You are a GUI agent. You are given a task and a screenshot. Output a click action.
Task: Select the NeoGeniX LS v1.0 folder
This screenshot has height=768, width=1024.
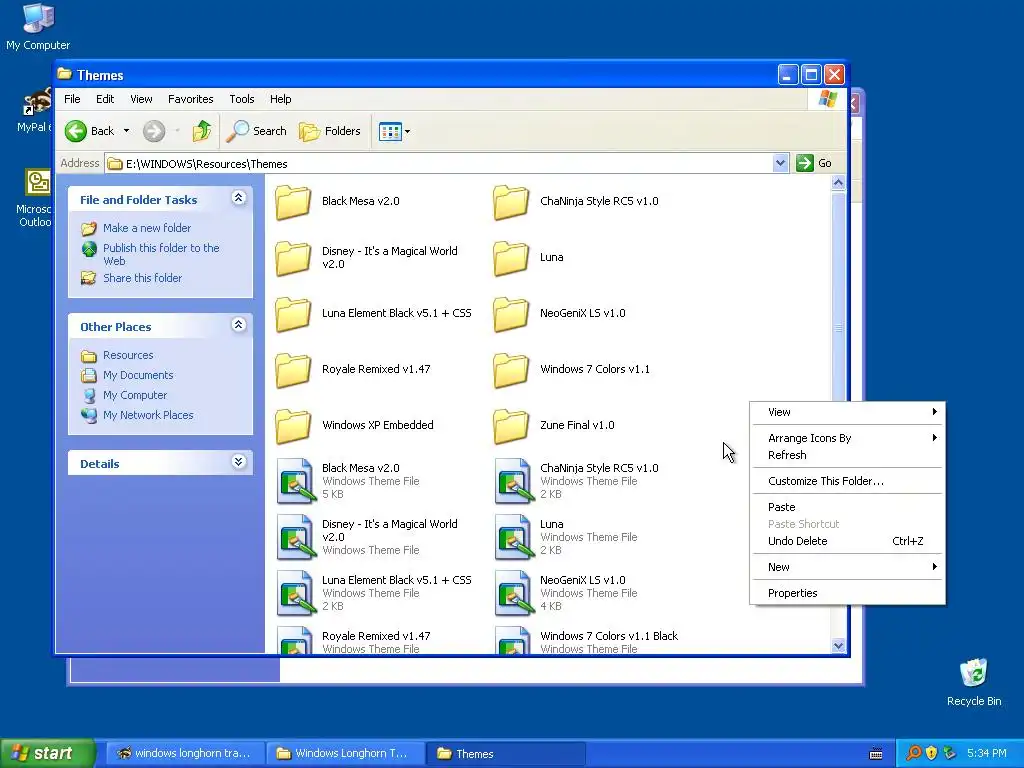click(511, 314)
